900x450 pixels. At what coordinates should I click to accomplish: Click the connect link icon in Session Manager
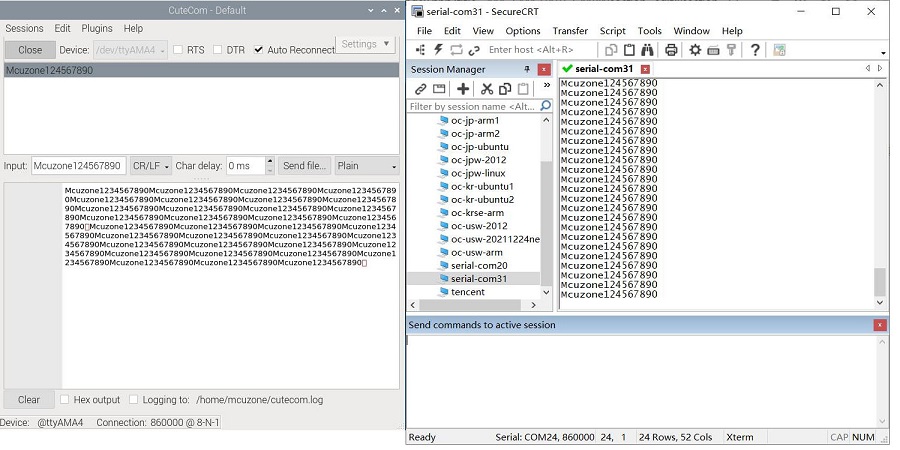click(x=421, y=89)
